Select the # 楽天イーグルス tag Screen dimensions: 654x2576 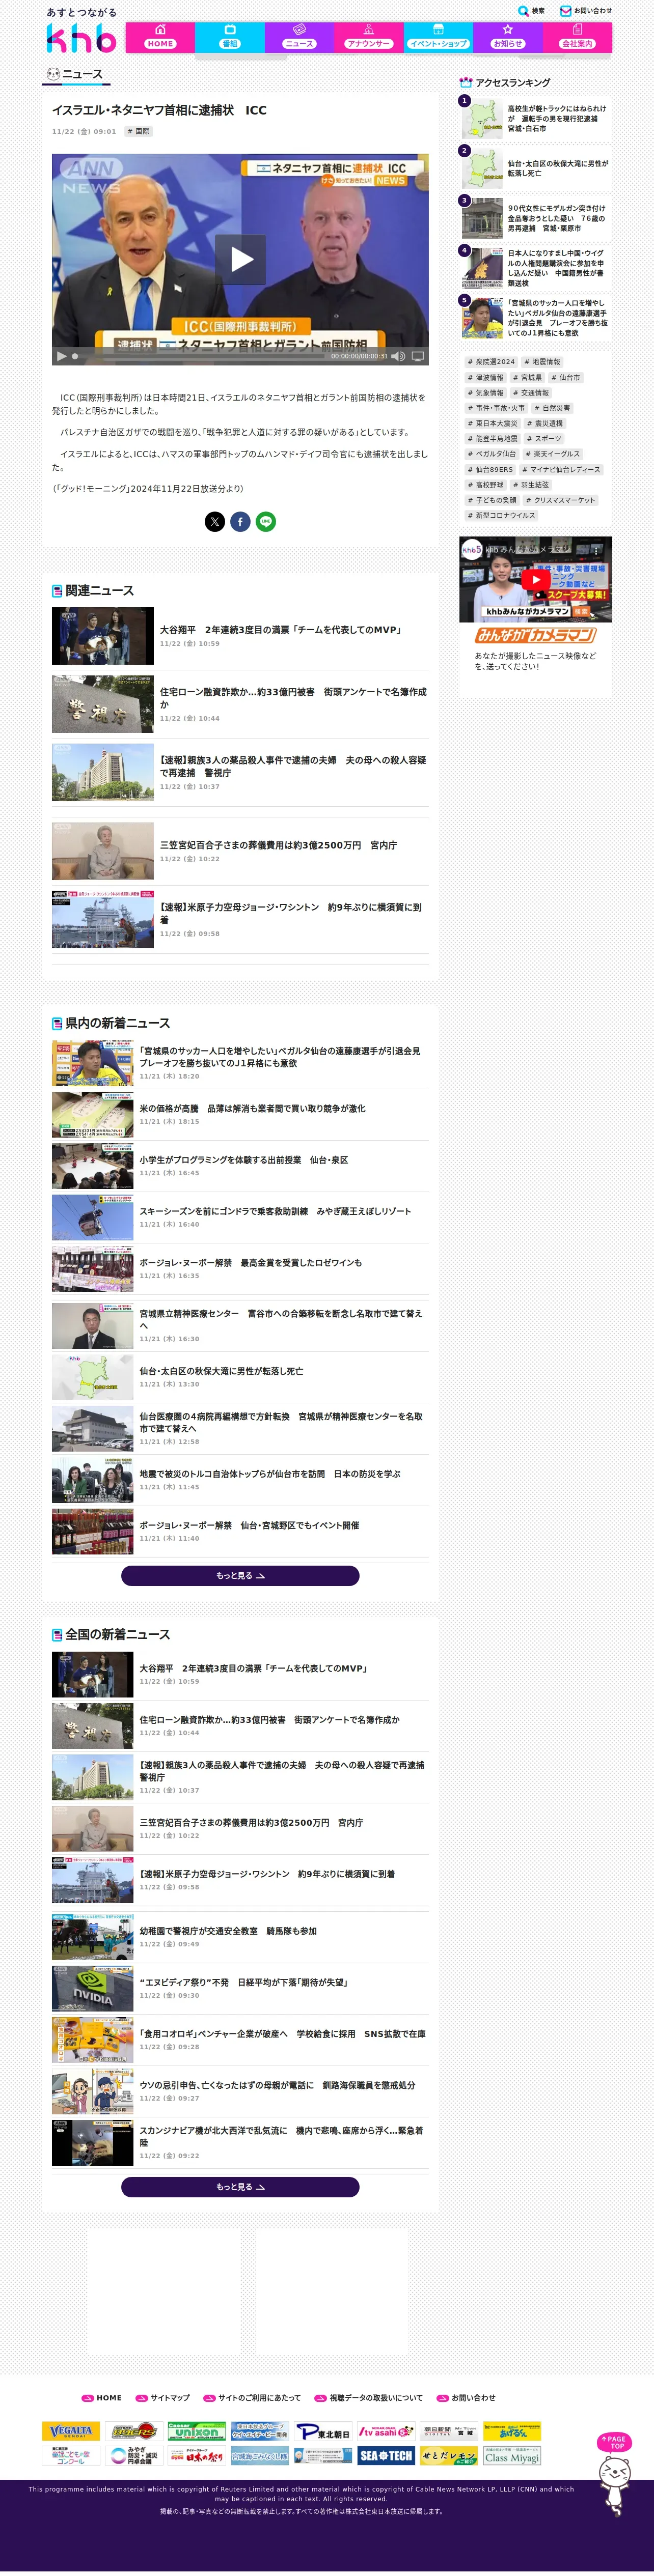(x=553, y=454)
